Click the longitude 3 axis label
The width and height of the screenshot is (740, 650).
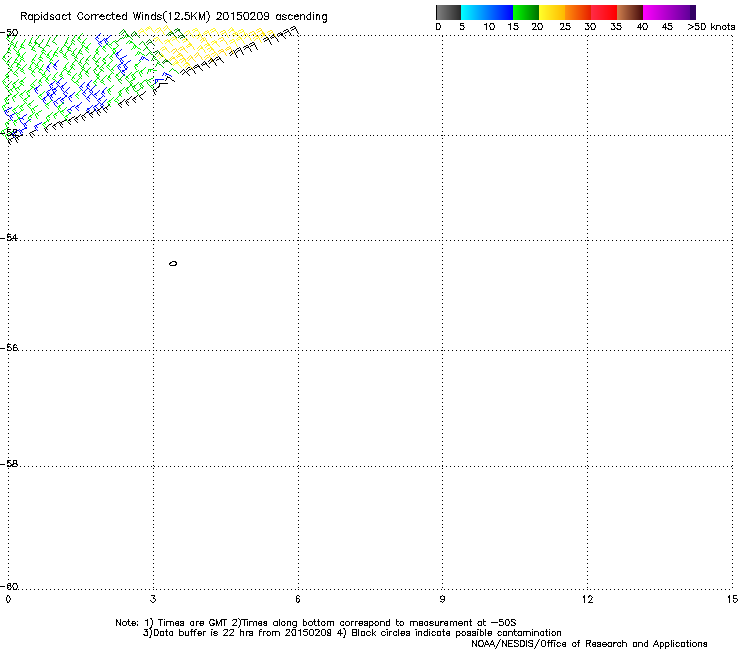(153, 599)
